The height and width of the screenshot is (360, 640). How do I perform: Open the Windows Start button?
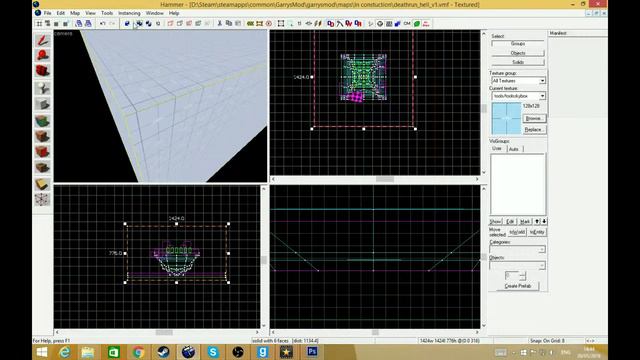pos(42,352)
